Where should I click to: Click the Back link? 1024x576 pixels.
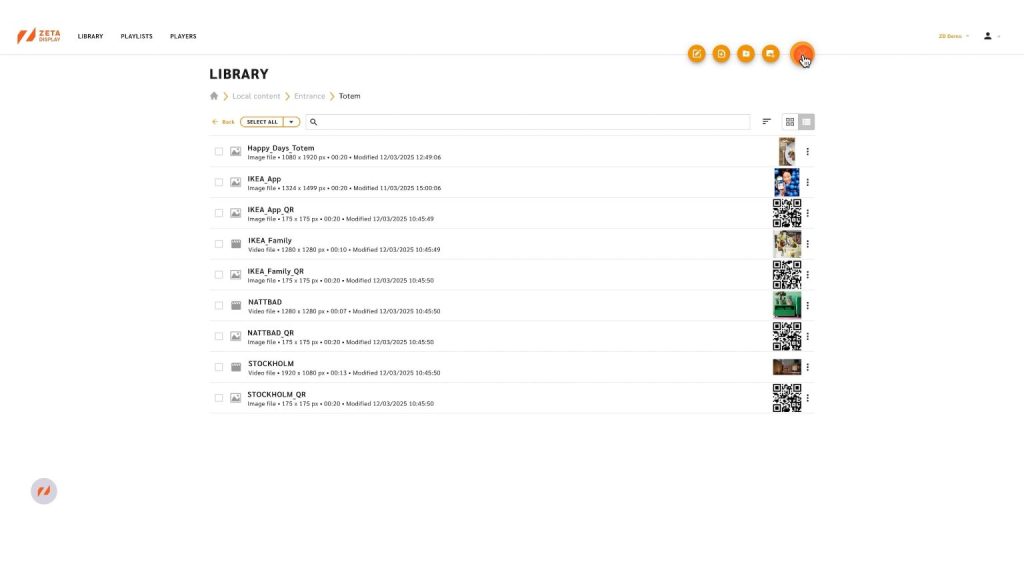[223, 122]
